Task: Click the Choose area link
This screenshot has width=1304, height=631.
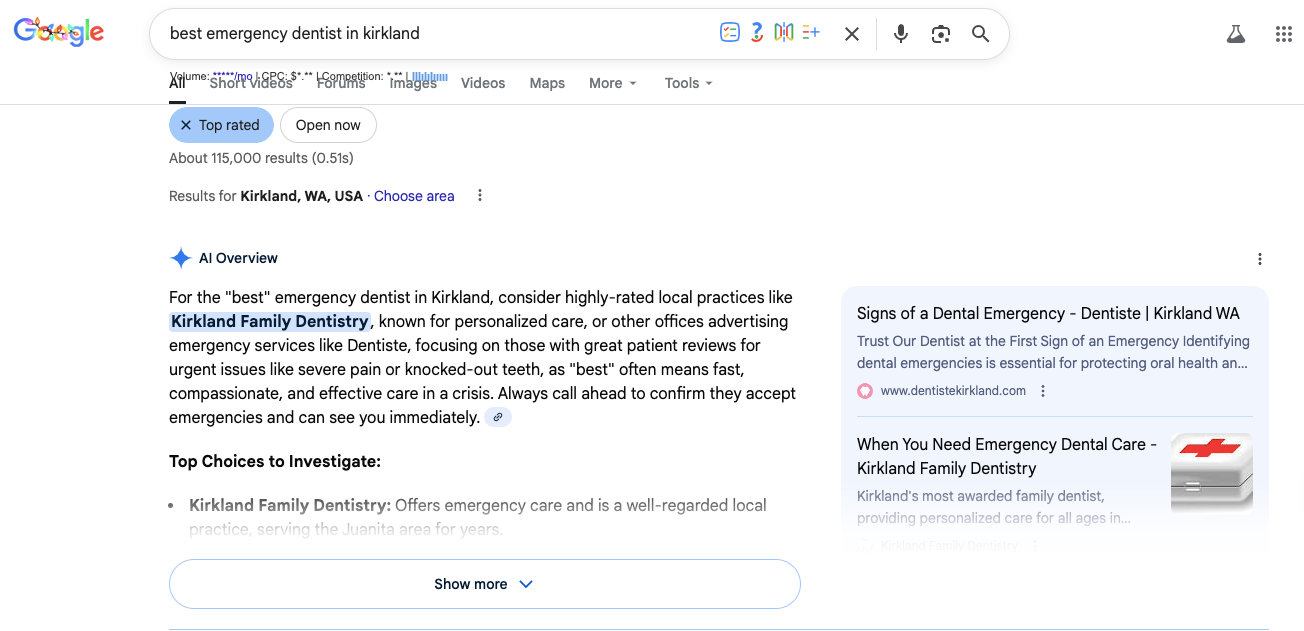Action: [413, 195]
